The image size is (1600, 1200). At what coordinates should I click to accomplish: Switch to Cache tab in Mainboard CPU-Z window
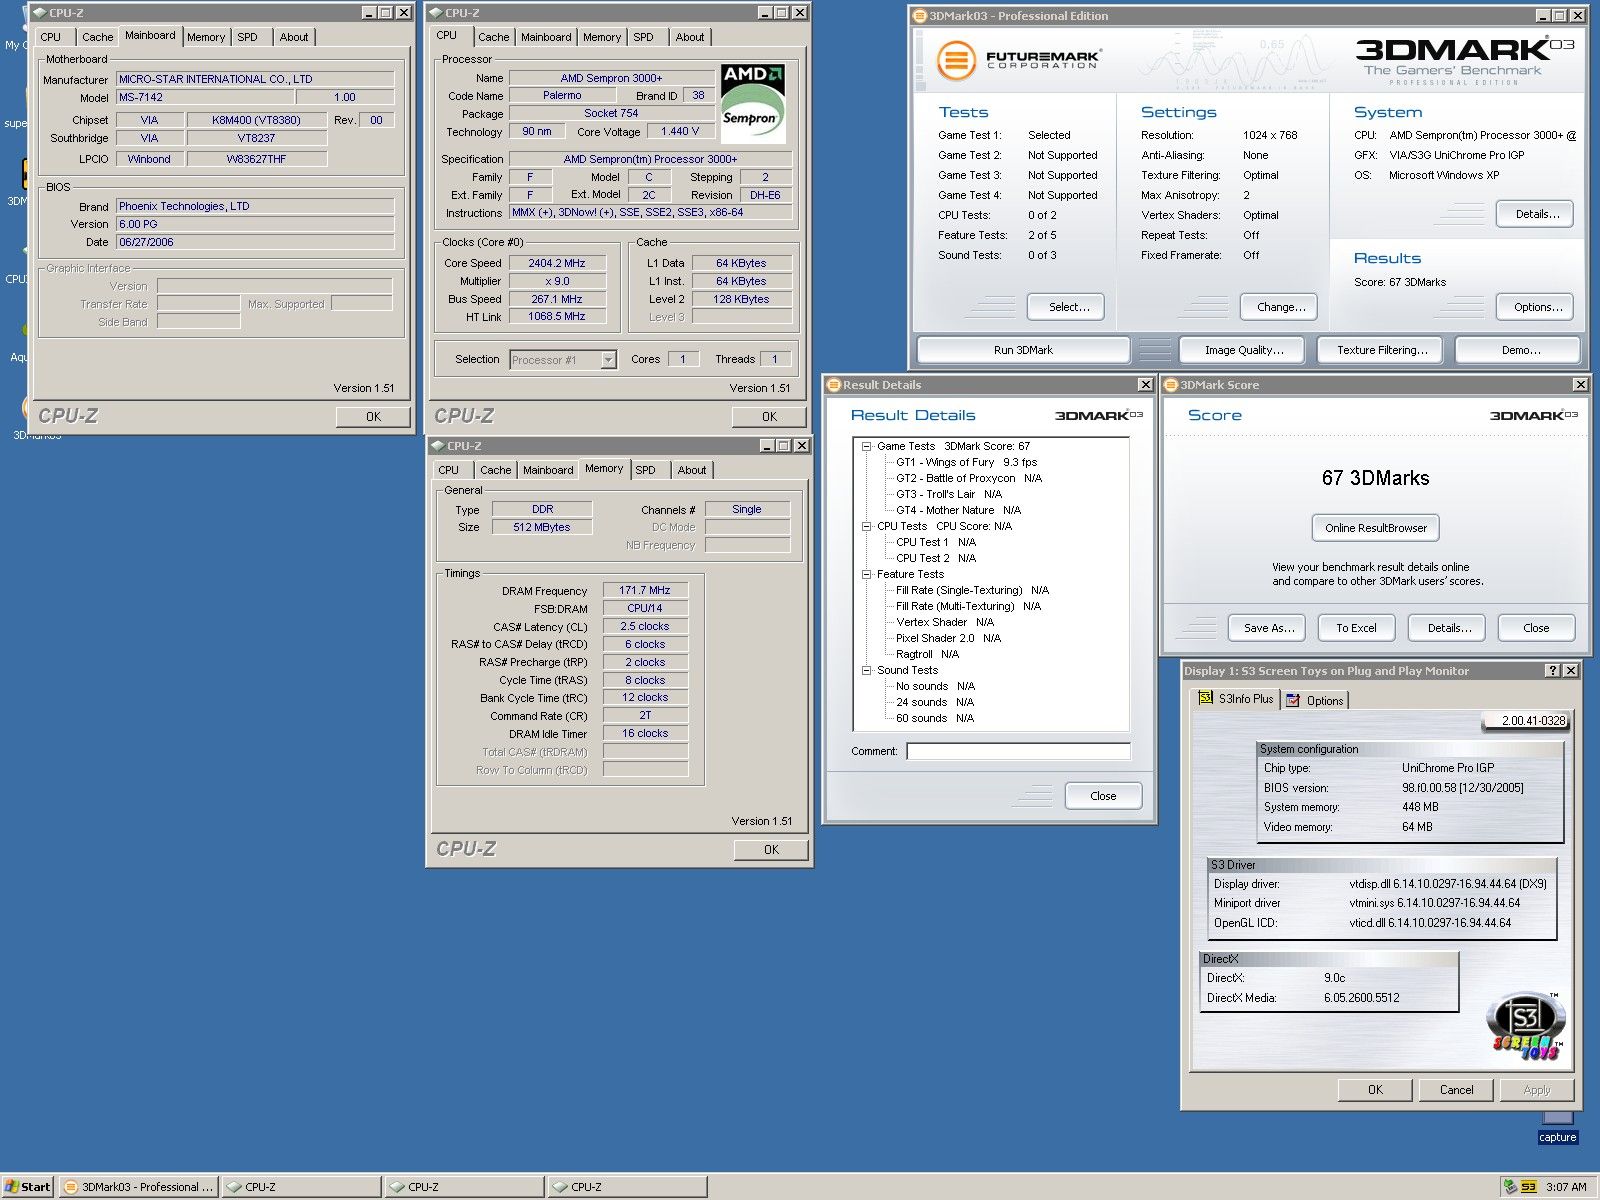tap(97, 37)
